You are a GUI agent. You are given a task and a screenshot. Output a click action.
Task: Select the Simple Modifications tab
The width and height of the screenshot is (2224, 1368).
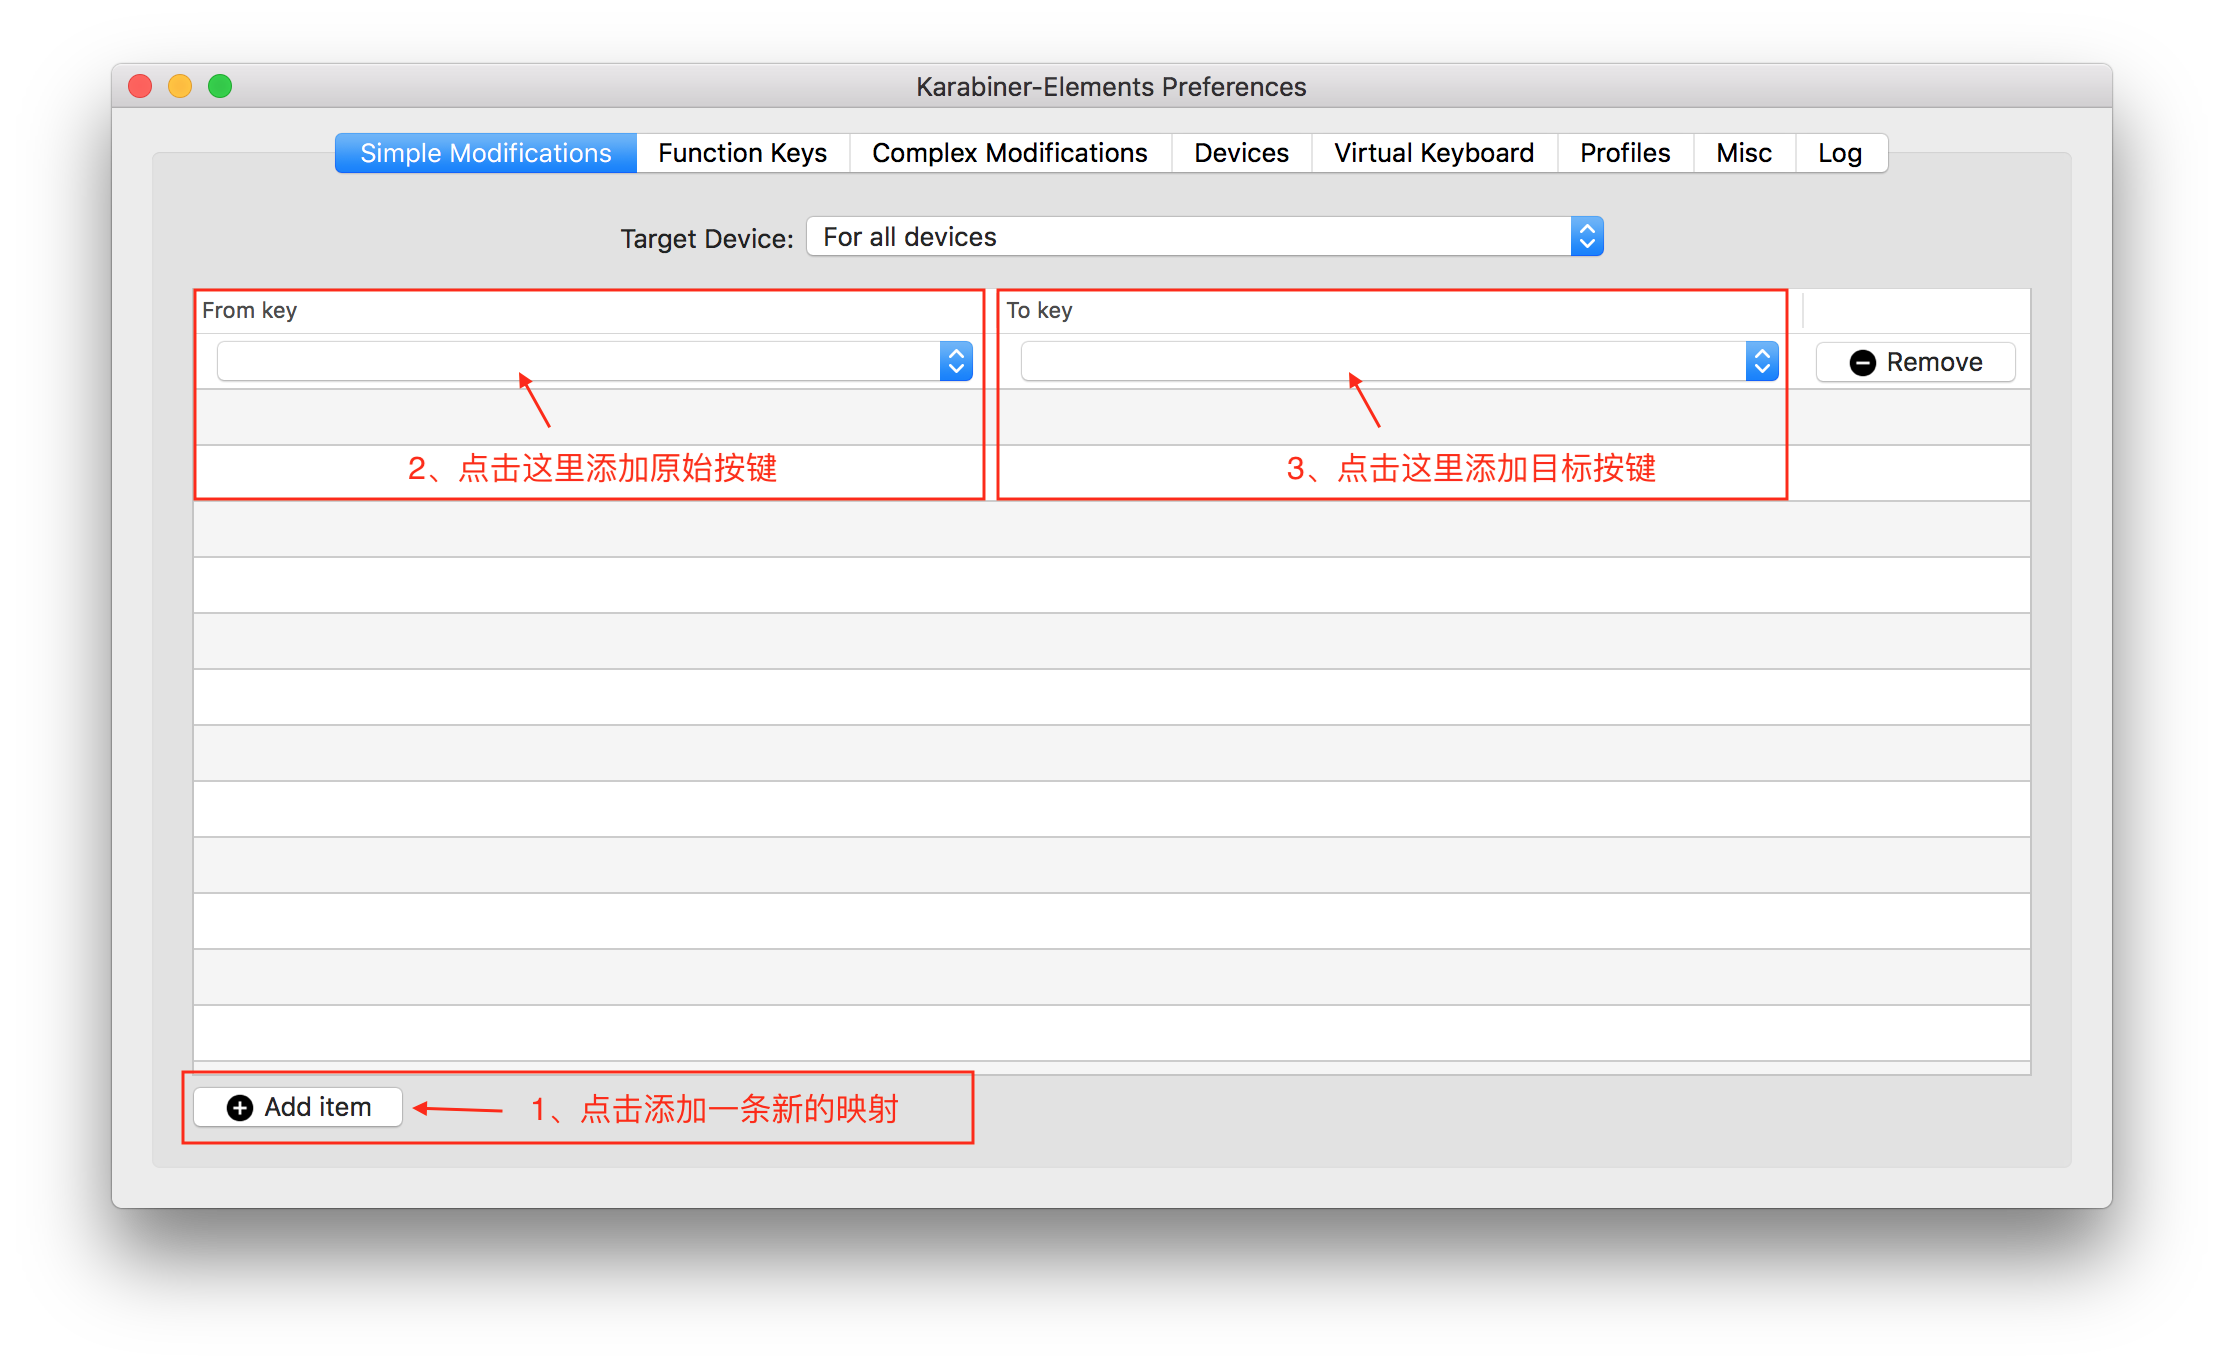[486, 153]
